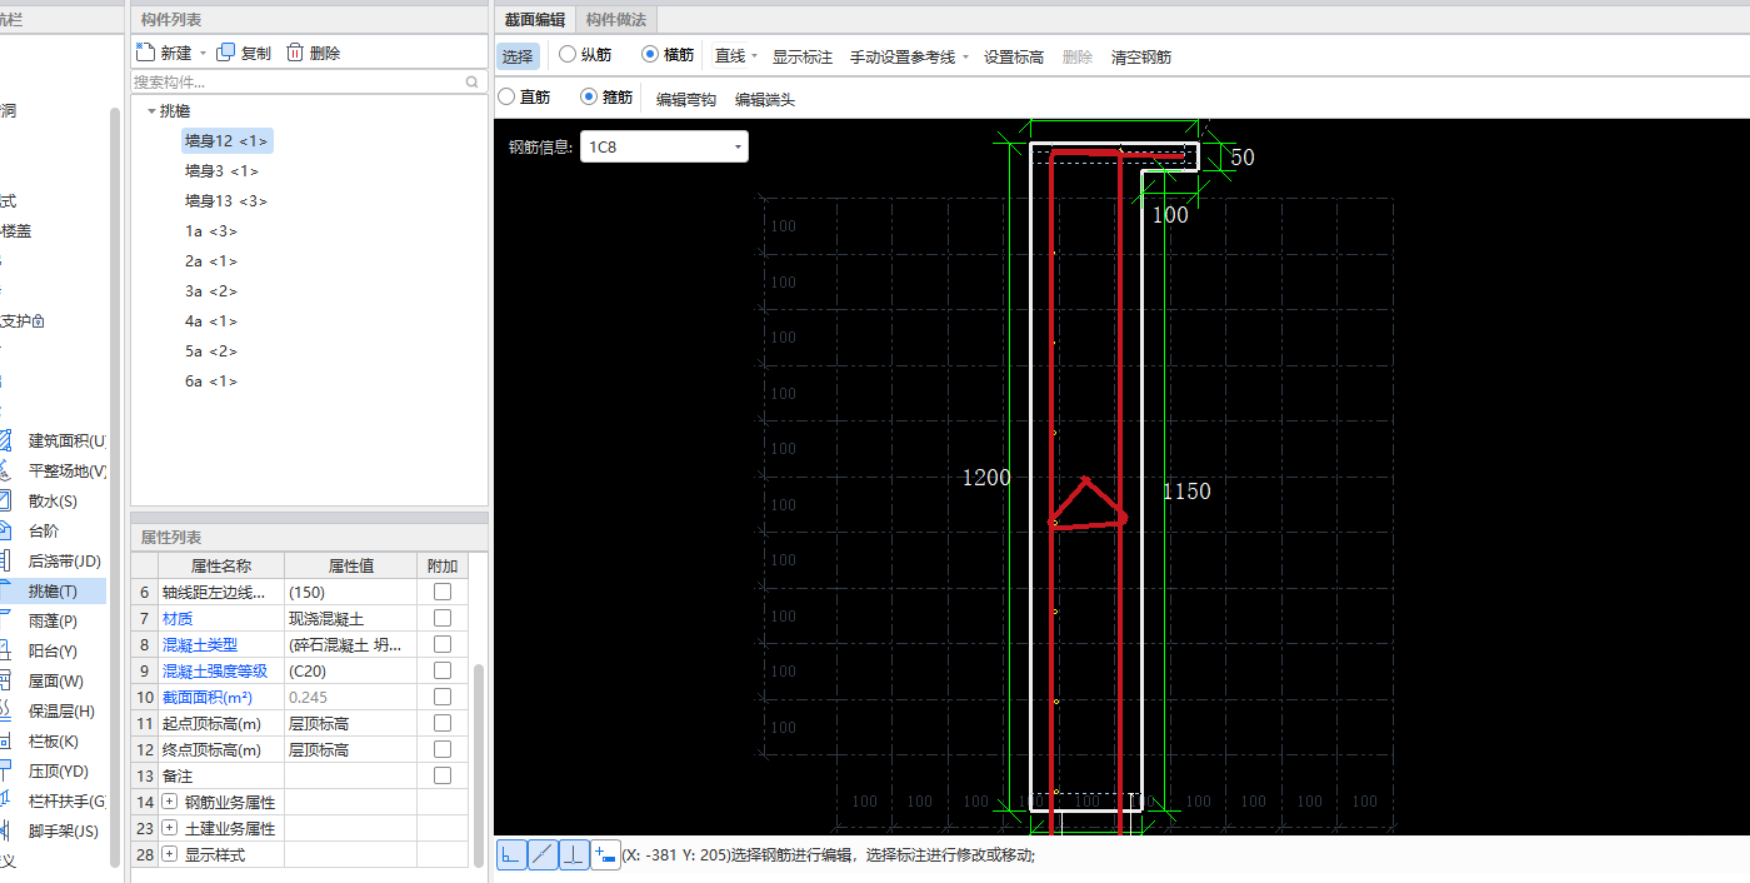Open 保温层(H) in the sidebar
Screen dimensions: 1750x883
tap(60, 711)
